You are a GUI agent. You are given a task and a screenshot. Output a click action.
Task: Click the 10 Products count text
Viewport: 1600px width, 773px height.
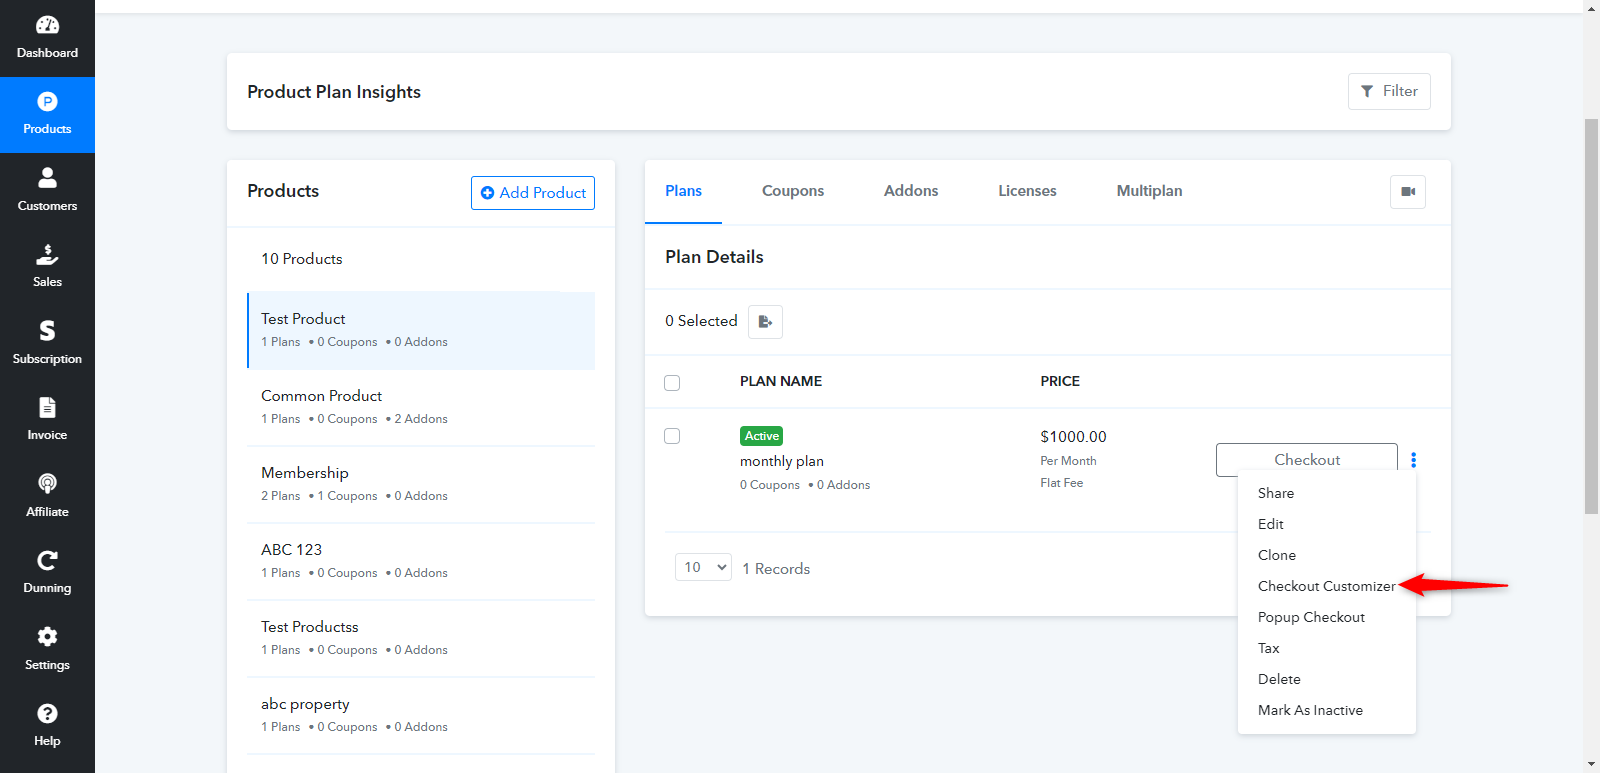(301, 259)
